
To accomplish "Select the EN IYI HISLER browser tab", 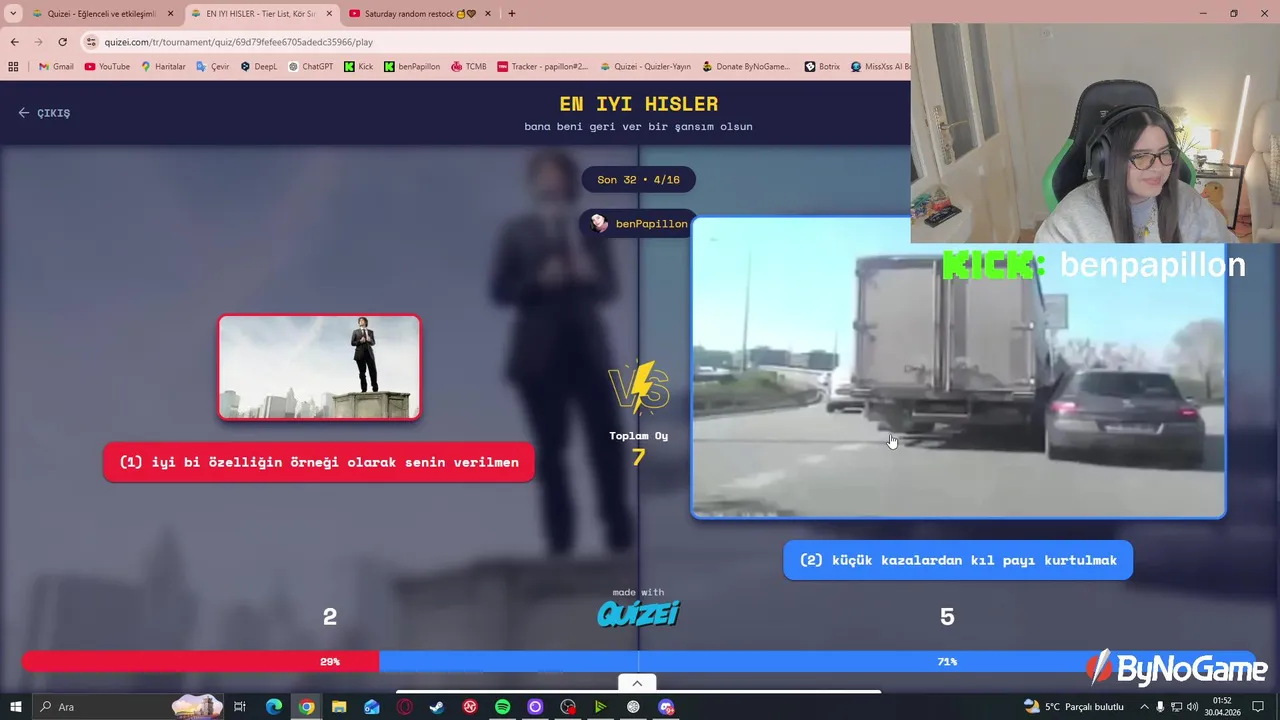I will (261, 14).
